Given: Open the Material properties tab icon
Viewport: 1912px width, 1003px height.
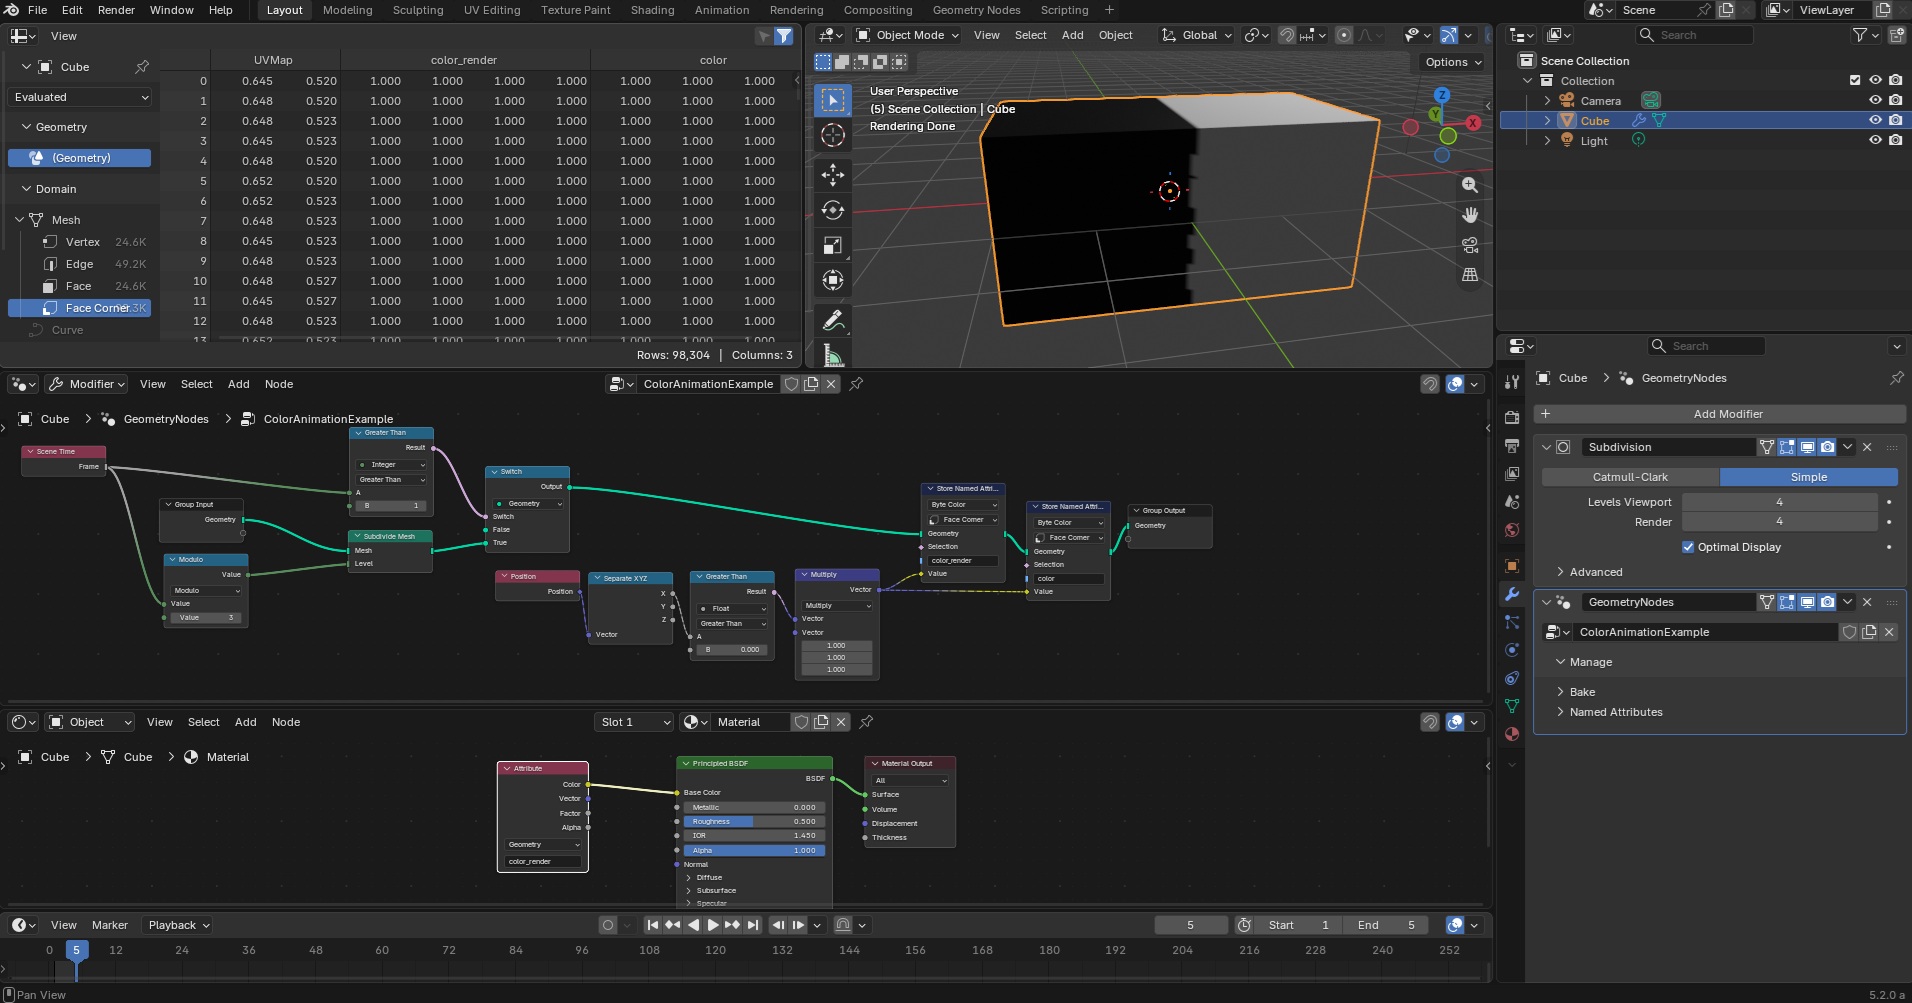Looking at the screenshot, I should 1512,734.
